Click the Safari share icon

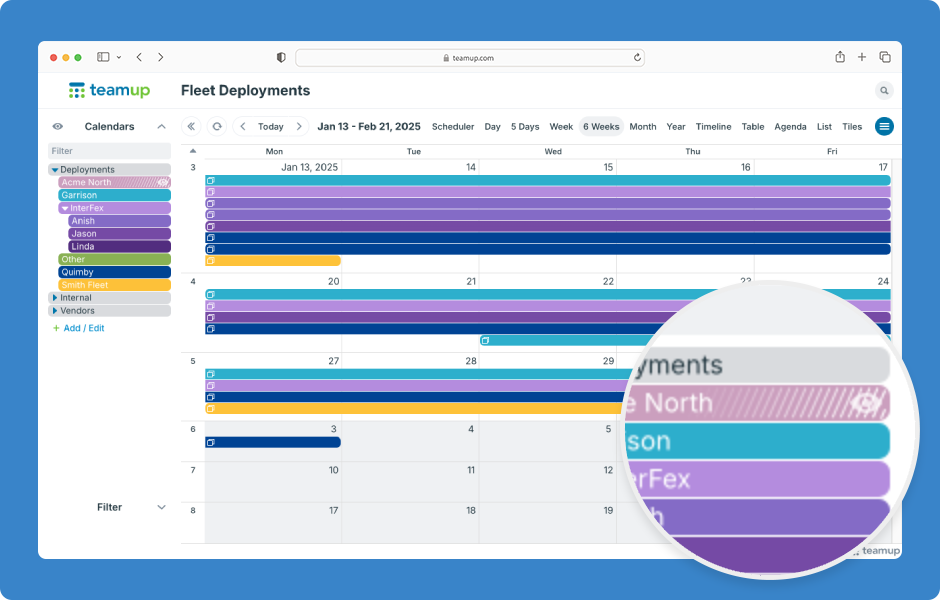(x=840, y=57)
